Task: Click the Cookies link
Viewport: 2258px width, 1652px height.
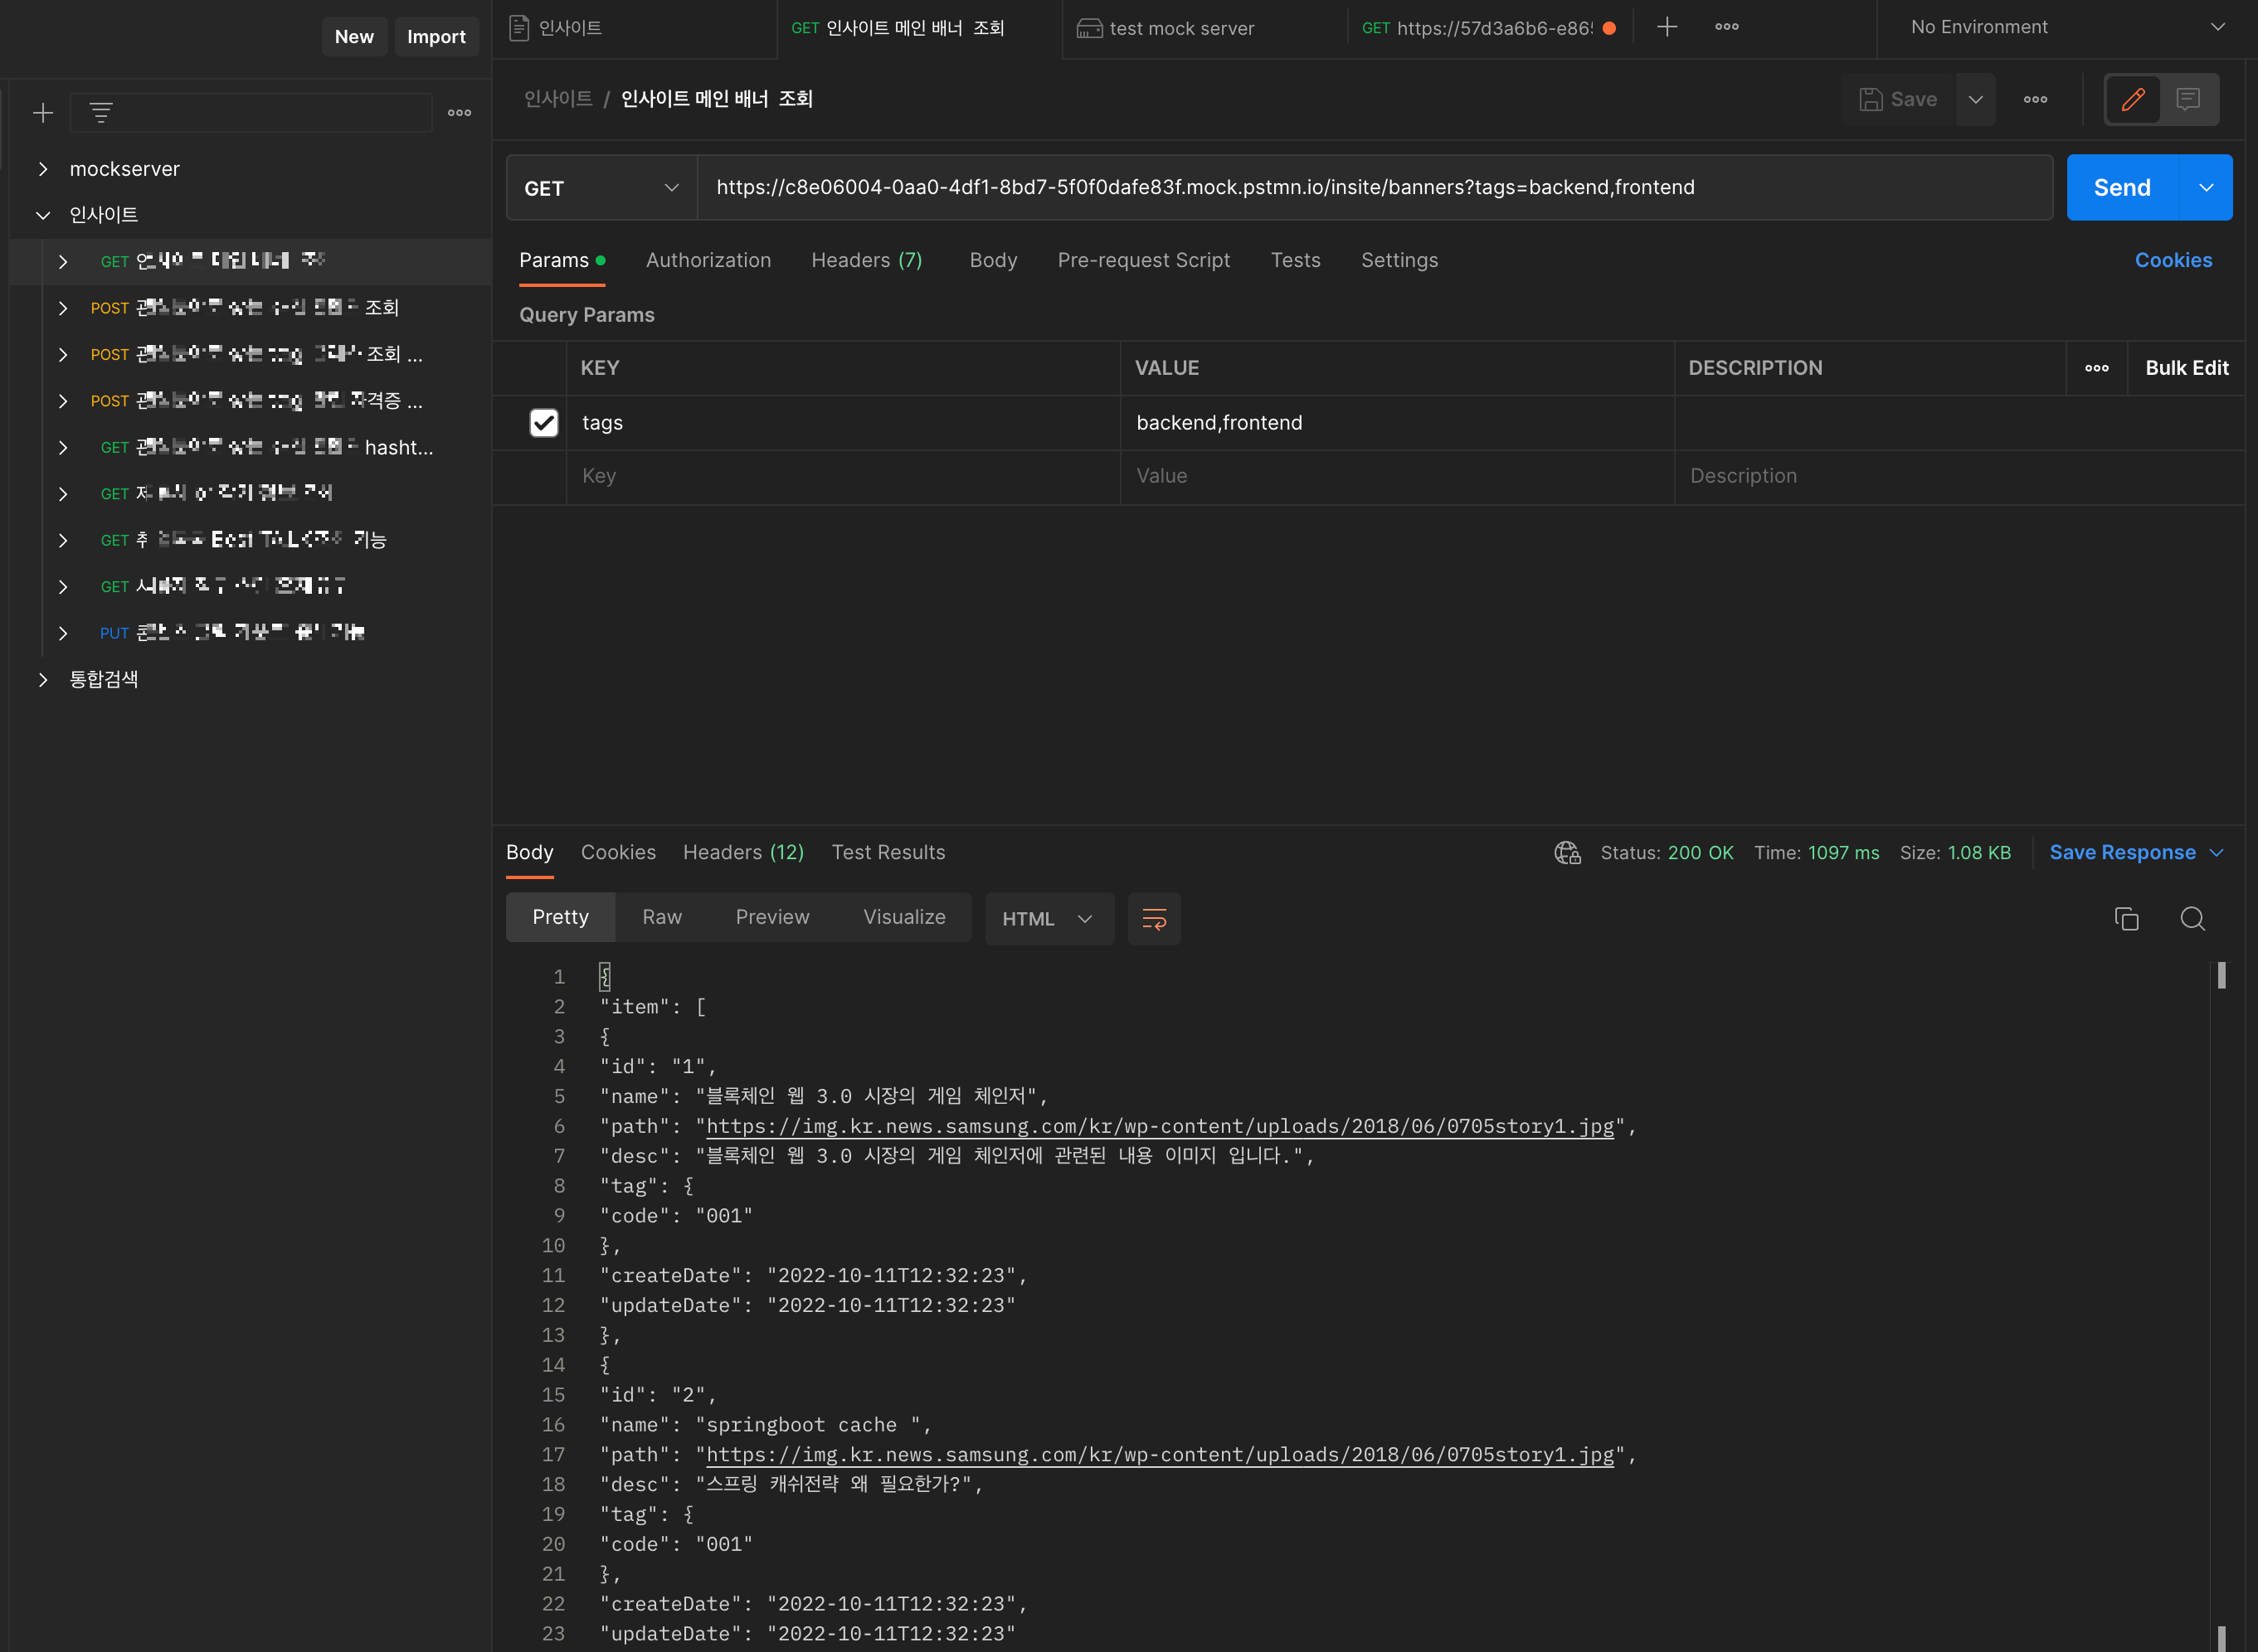Action: (x=2173, y=260)
